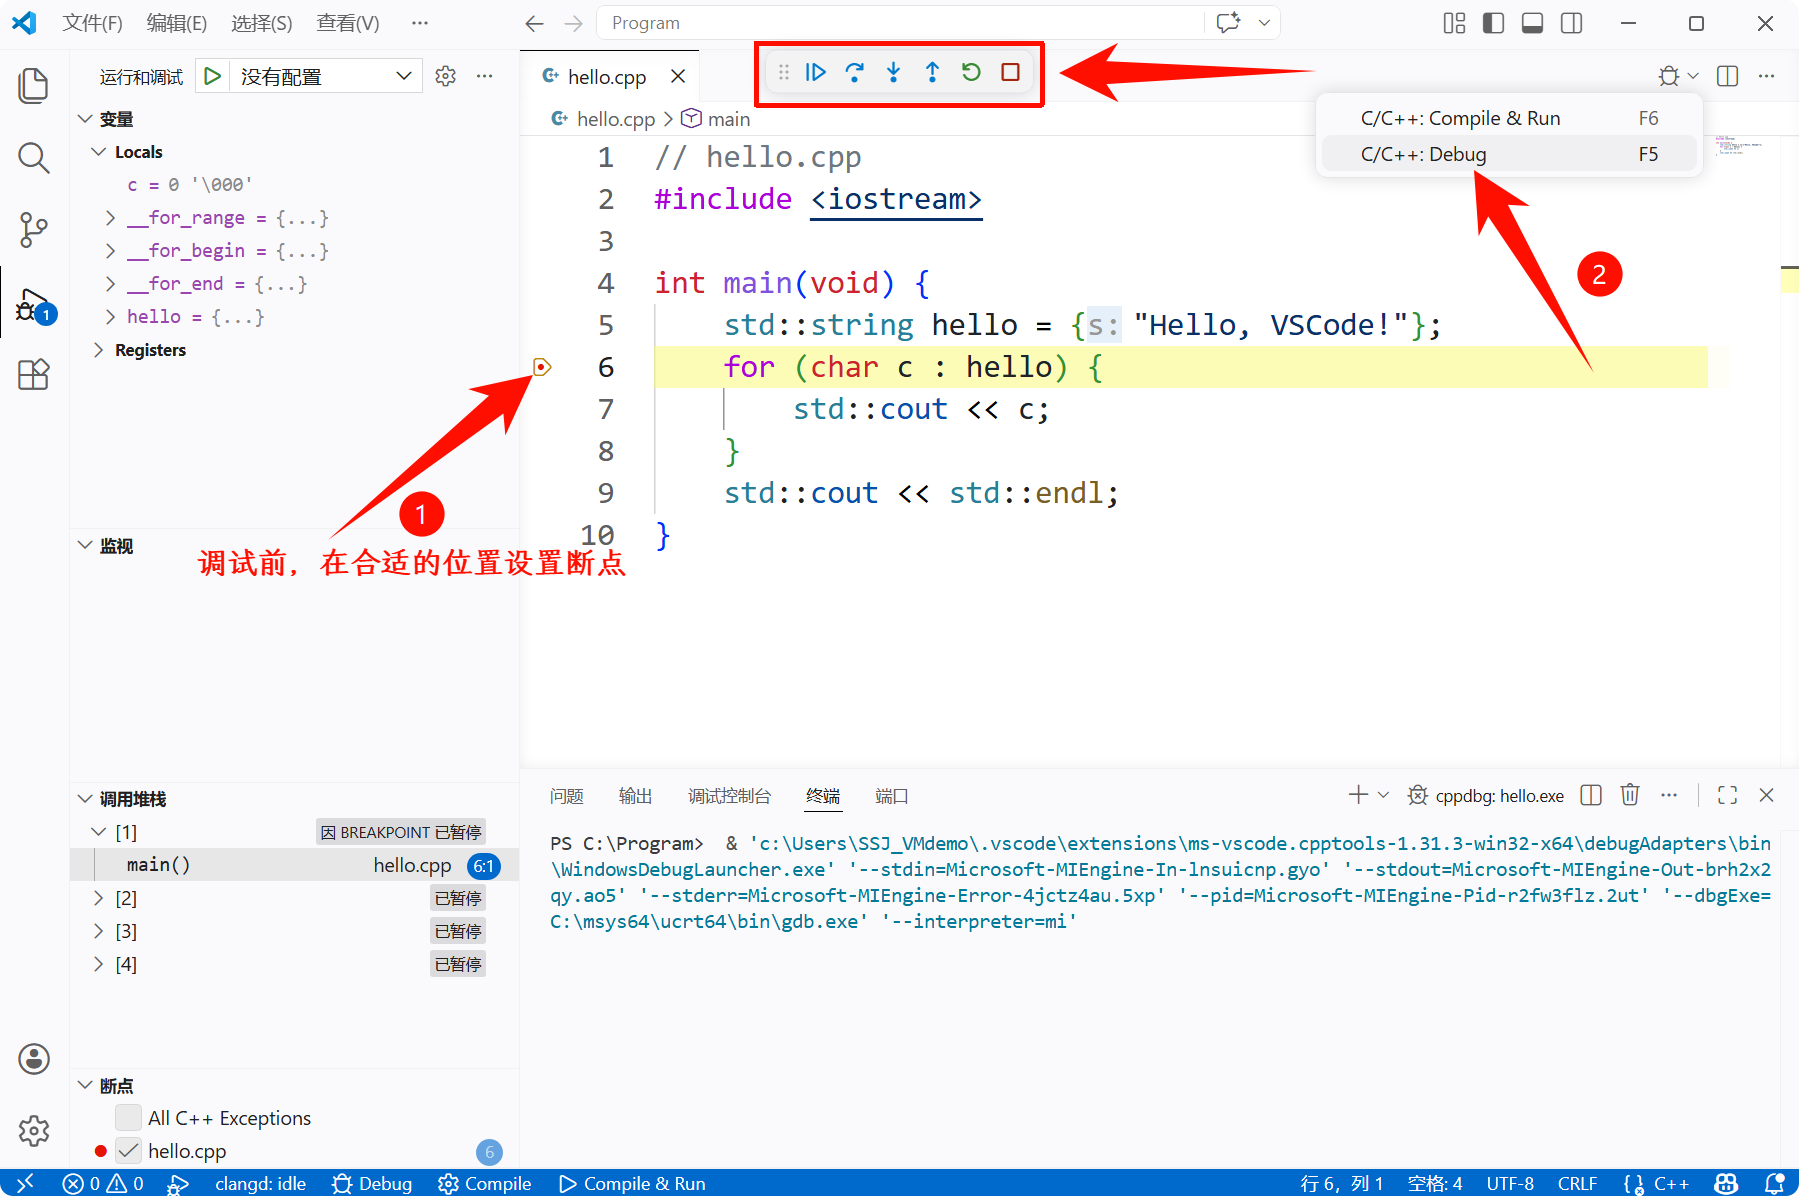Click the Program command center search box
The image size is (1799, 1196).
point(900,23)
